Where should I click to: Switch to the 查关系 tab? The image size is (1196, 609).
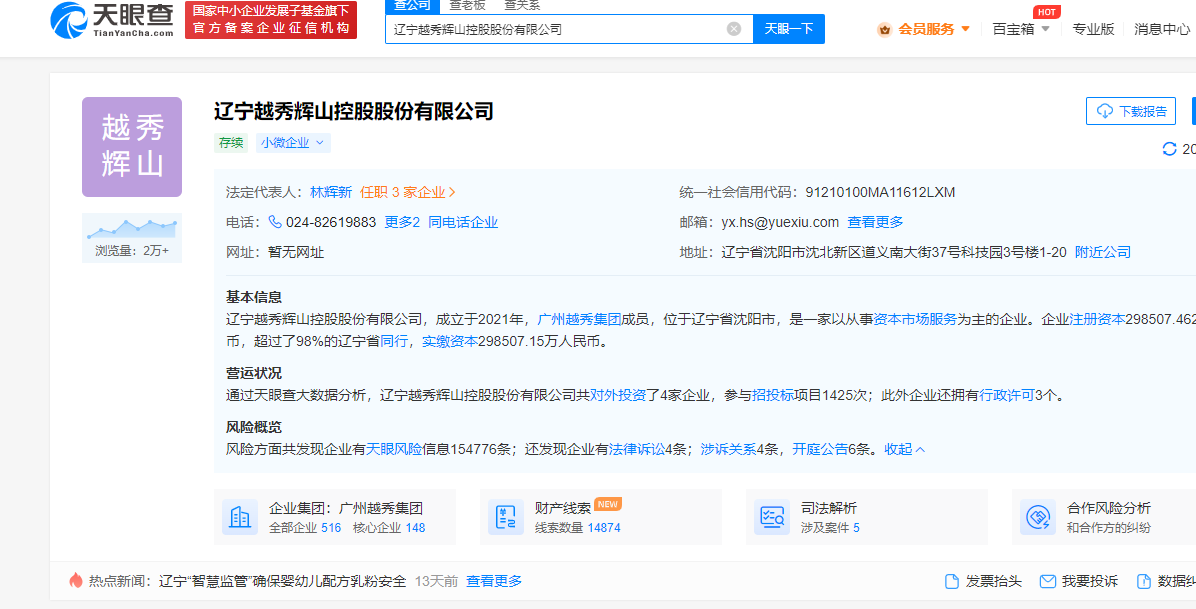click(x=522, y=5)
